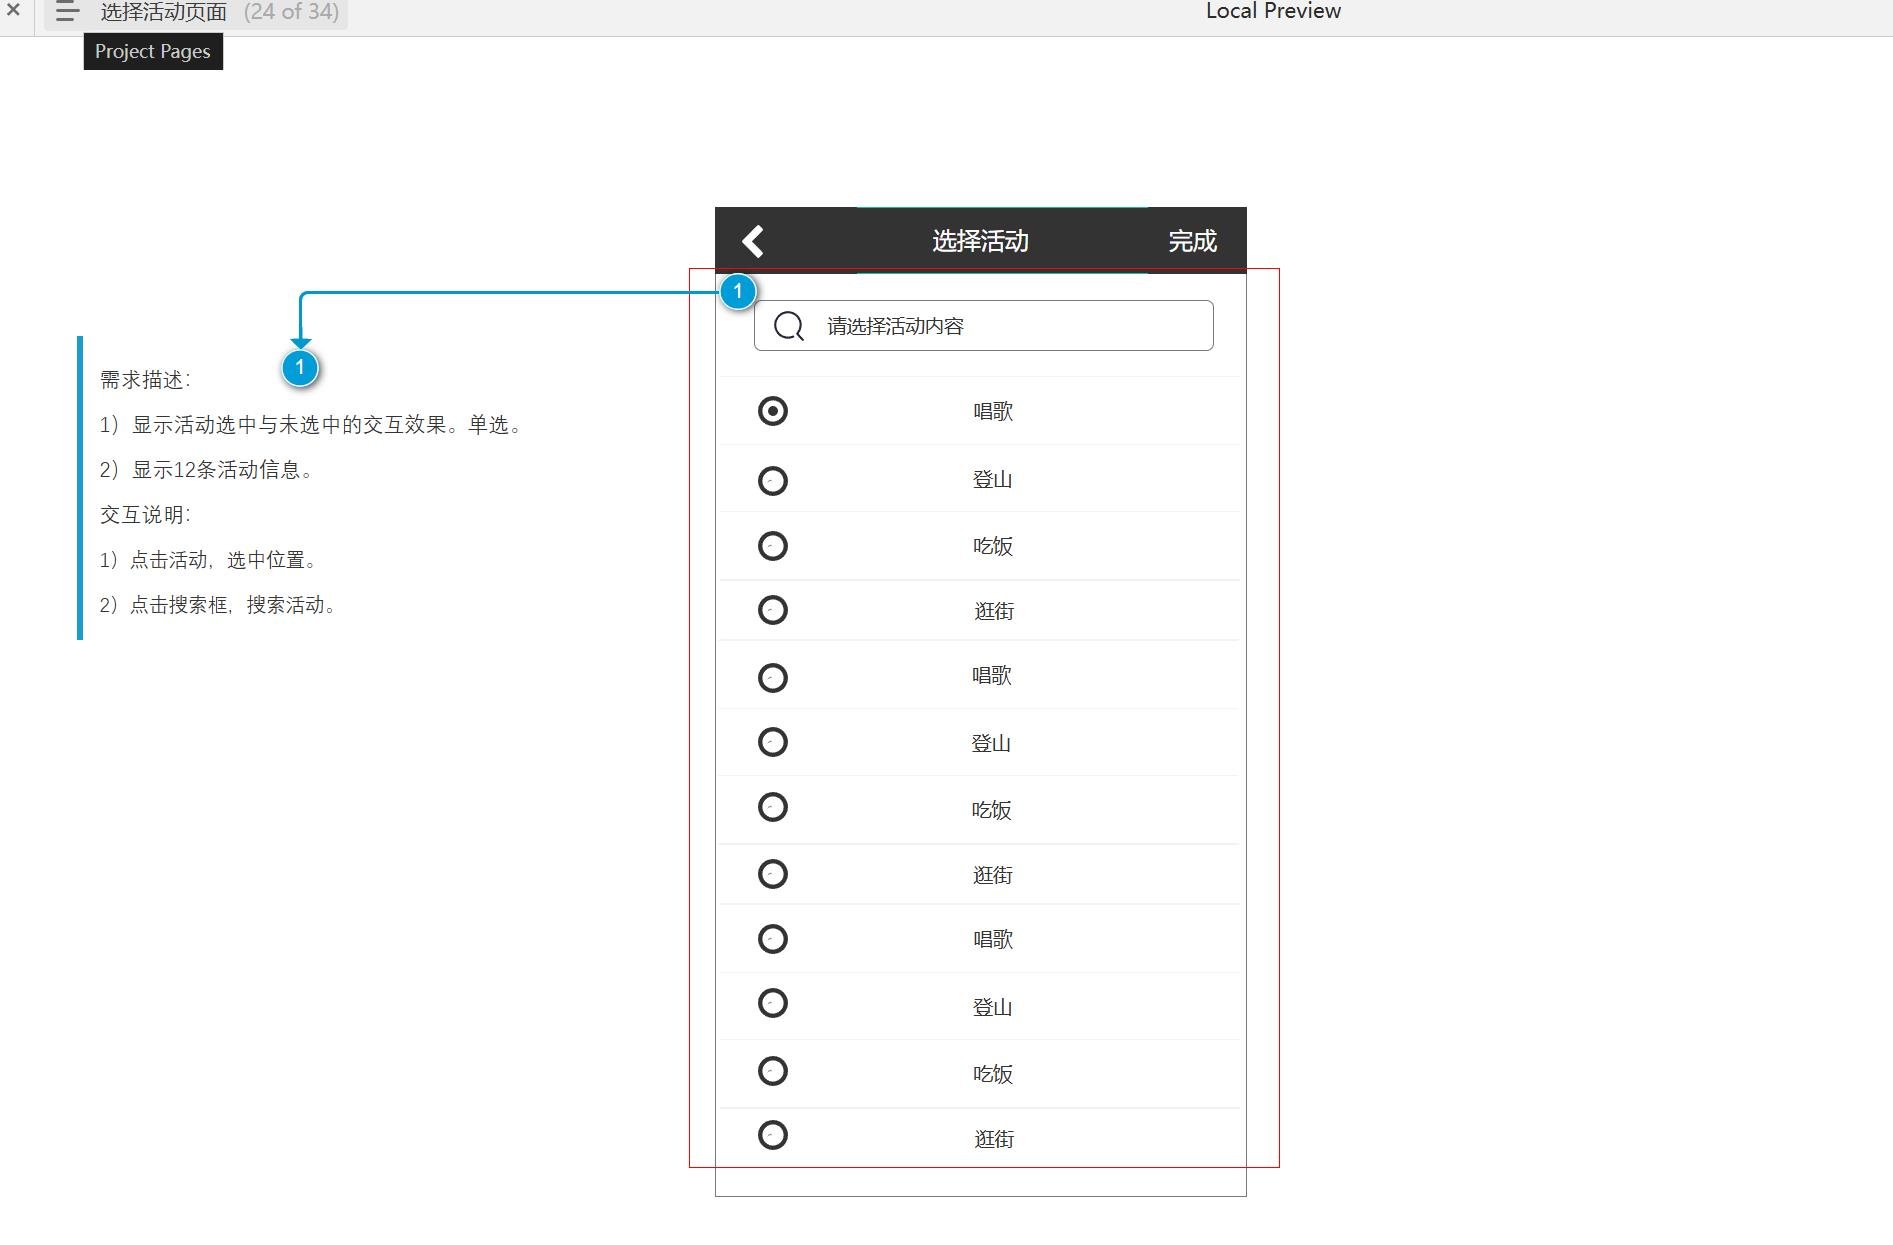Click the third 唱歌 activity label
This screenshot has width=1893, height=1245.
pyautogui.click(x=993, y=939)
